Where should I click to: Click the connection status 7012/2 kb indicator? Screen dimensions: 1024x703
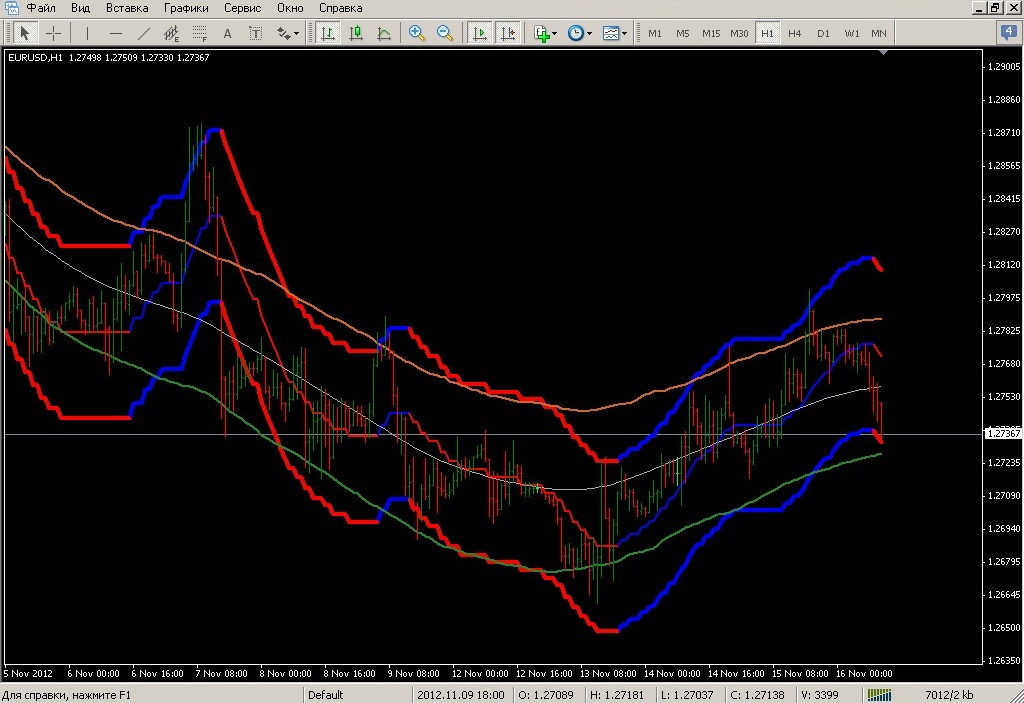coord(949,695)
